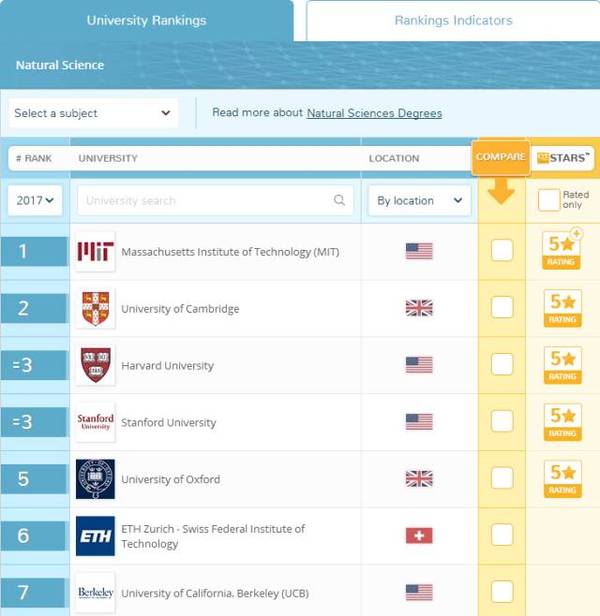The width and height of the screenshot is (600, 616).
Task: Check compare box for University of Cambridge
Action: pos(502,307)
